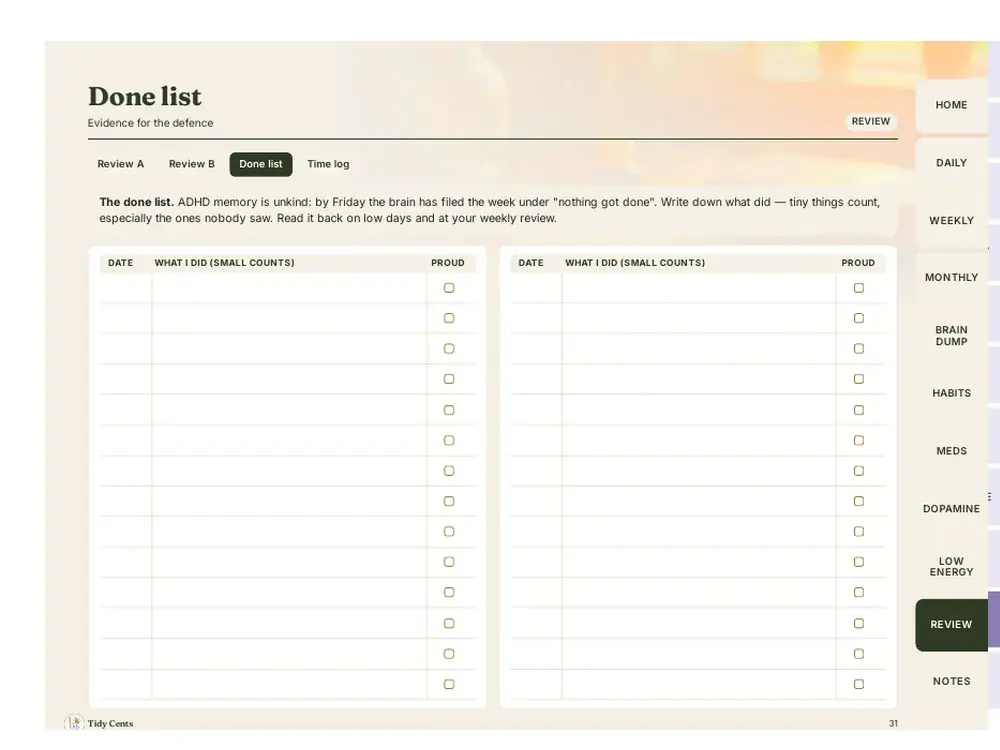1000x750 pixels.
Task: Open the BRAIN DUMP section tab
Action: click(951, 335)
